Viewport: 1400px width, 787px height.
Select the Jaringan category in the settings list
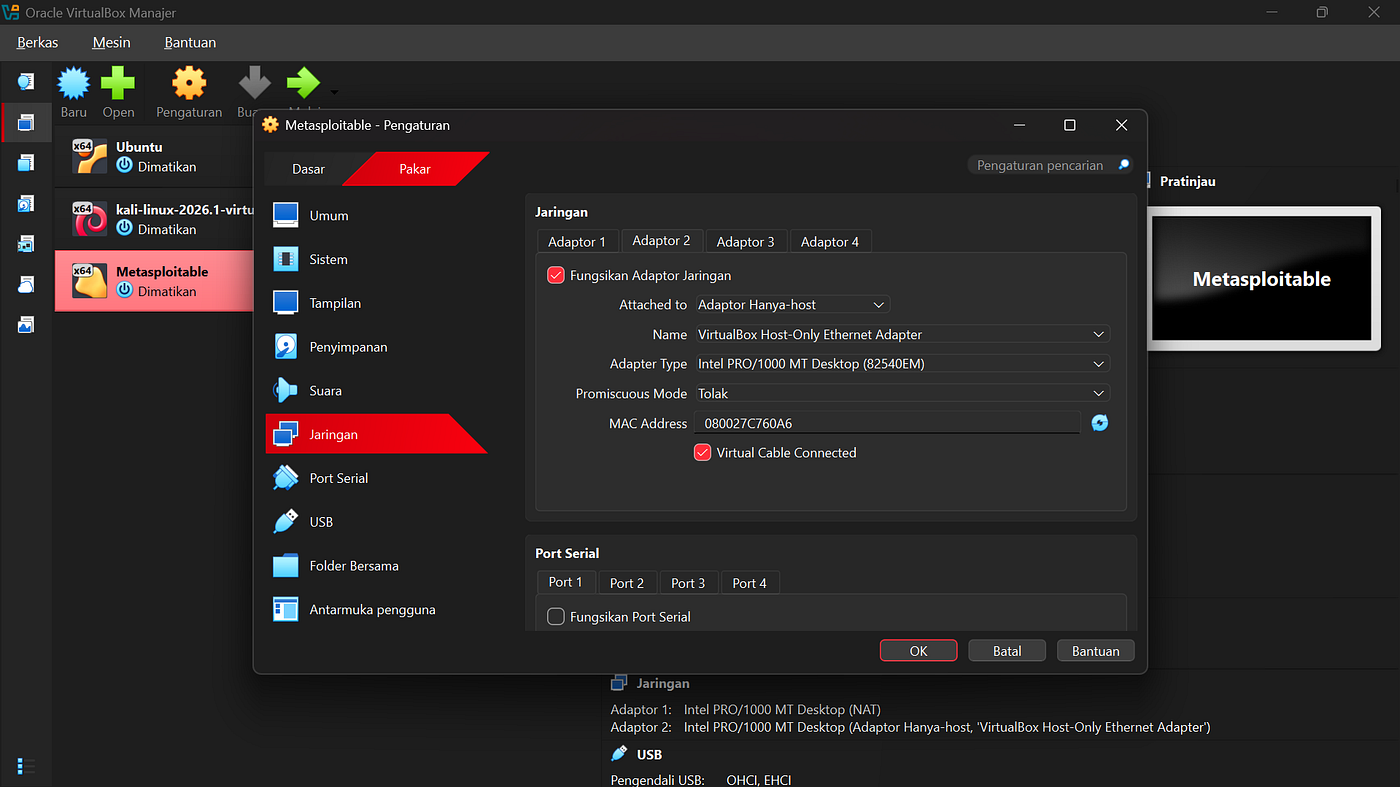click(375, 435)
